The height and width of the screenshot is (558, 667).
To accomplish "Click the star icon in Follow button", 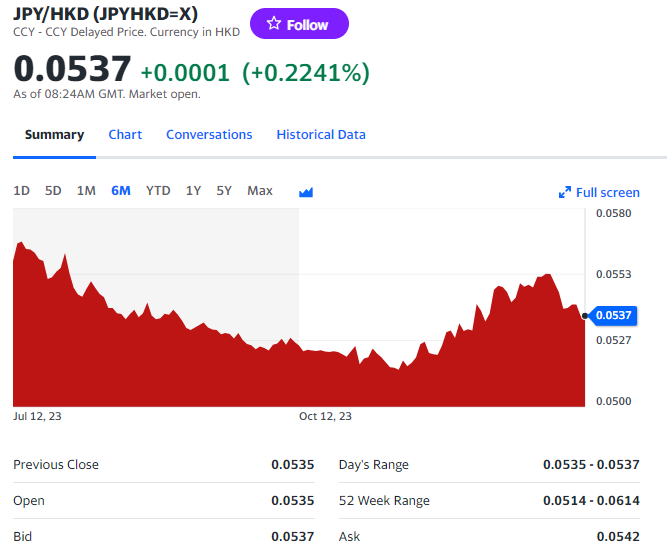I will 273,24.
